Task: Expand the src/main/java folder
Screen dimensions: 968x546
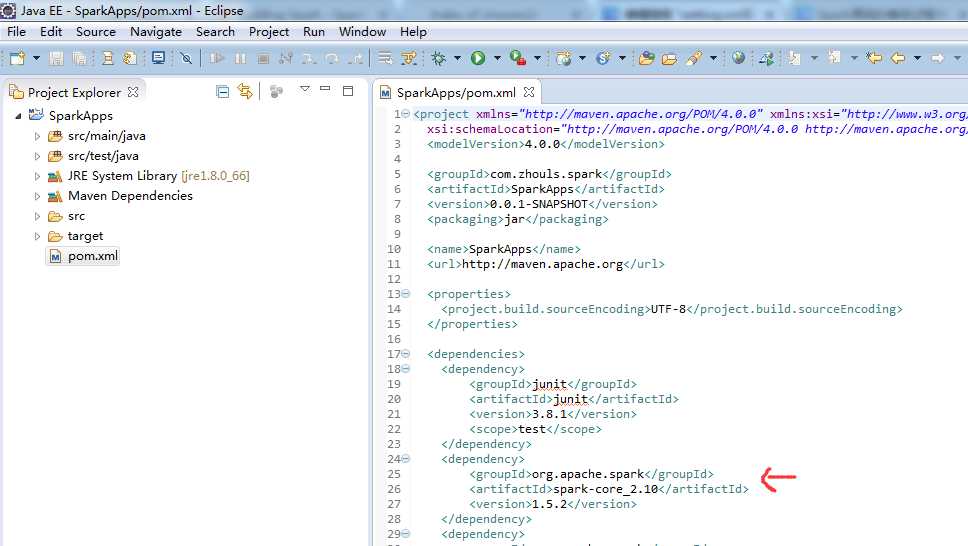Action: tap(37, 136)
